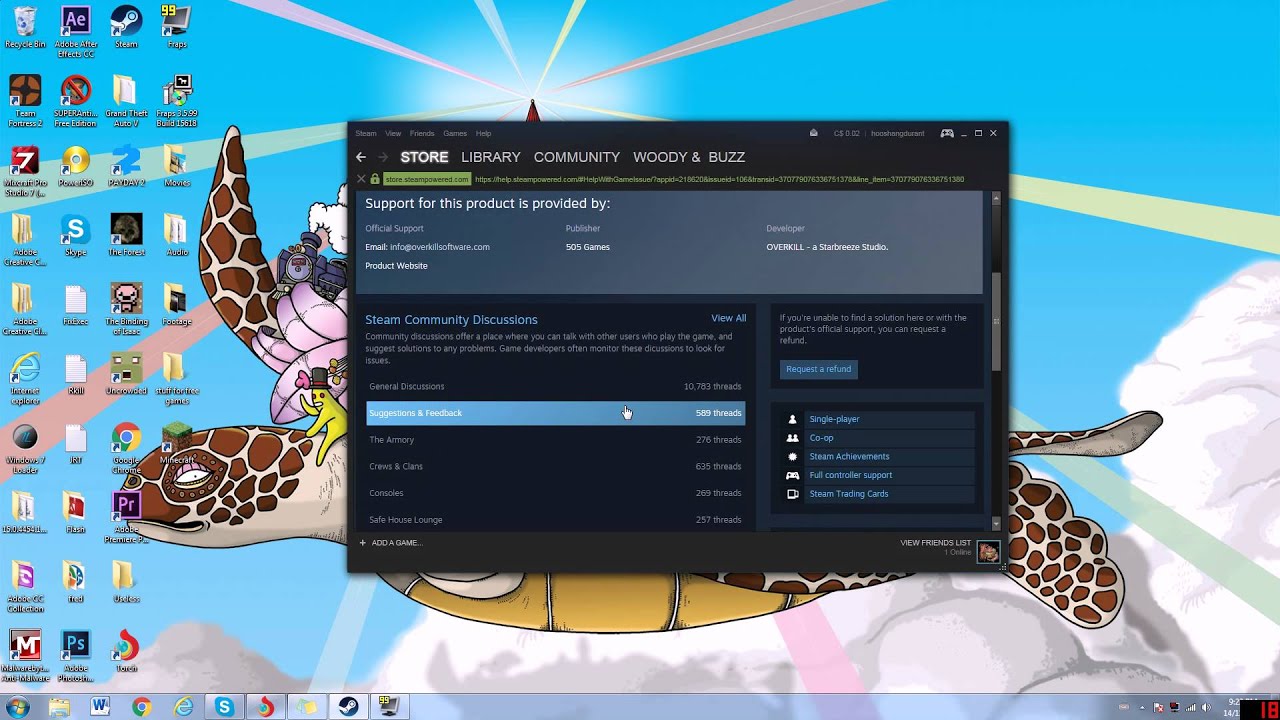Open Adobe After Effects CC desktop shortcut
The height and width of the screenshot is (720, 1280).
[x=75, y=31]
